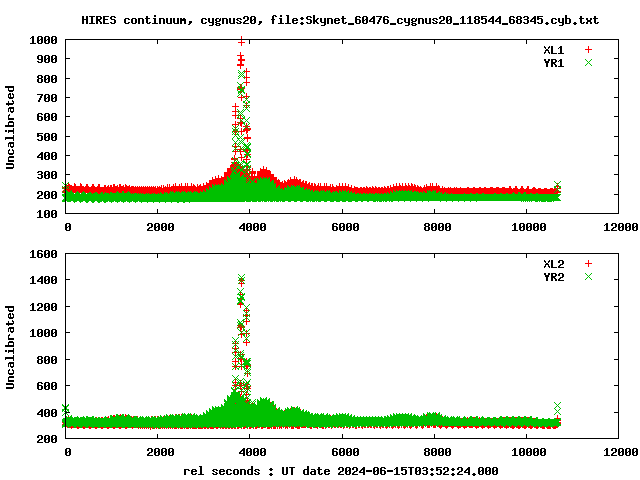Viewport: 640px width, 480px height.
Task: Click the 12000 x-axis label under XL2/YR2 plot
Action: pos(621,452)
